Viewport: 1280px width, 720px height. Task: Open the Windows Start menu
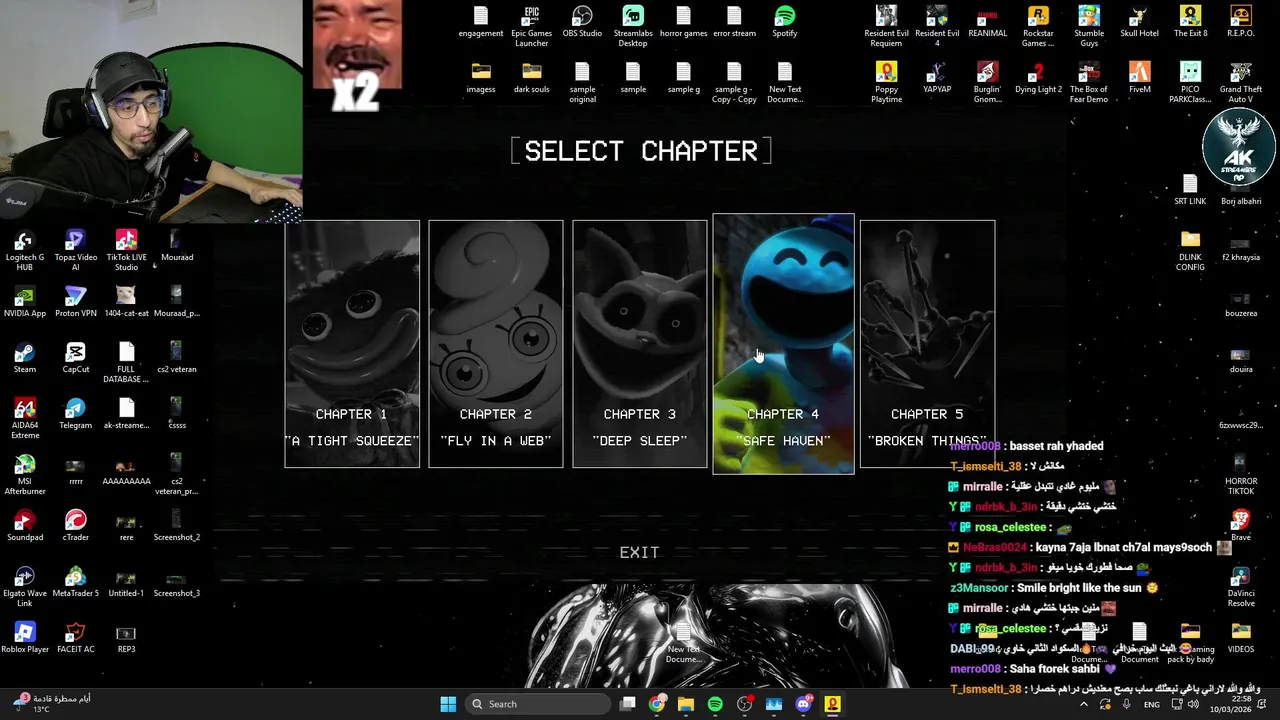pos(448,704)
